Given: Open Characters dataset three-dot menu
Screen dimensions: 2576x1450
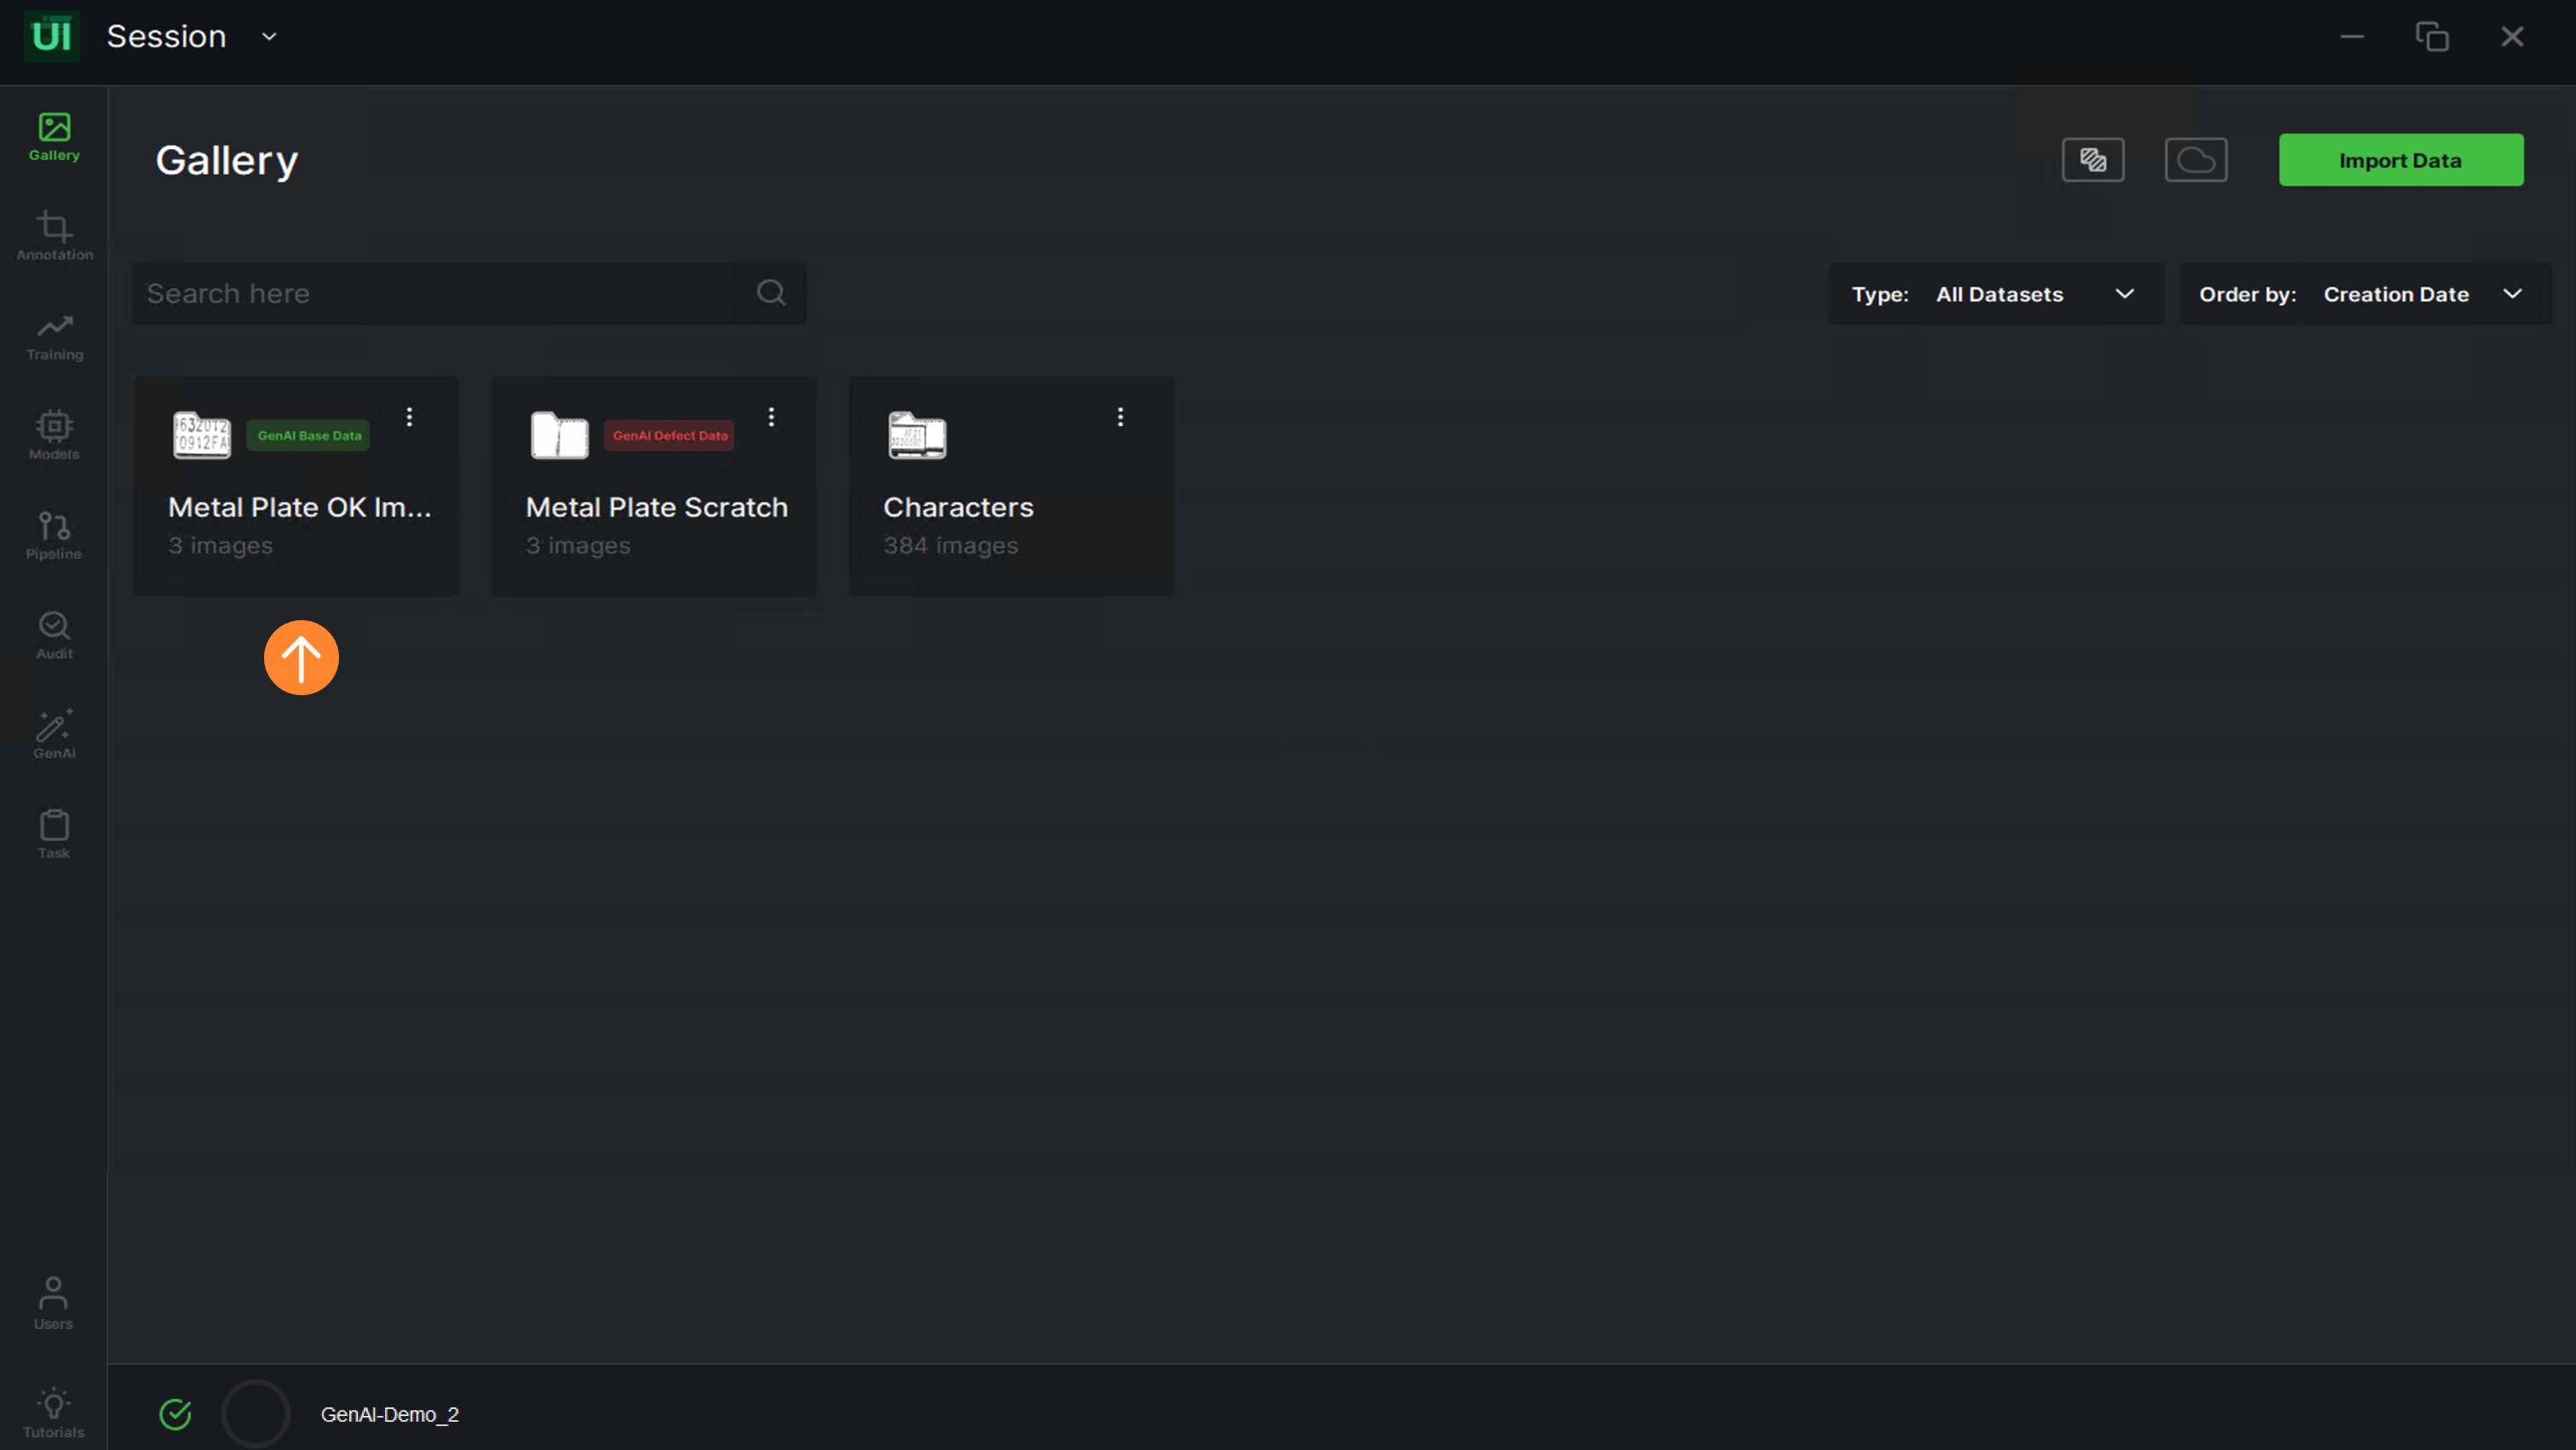Looking at the screenshot, I should click(x=1120, y=417).
